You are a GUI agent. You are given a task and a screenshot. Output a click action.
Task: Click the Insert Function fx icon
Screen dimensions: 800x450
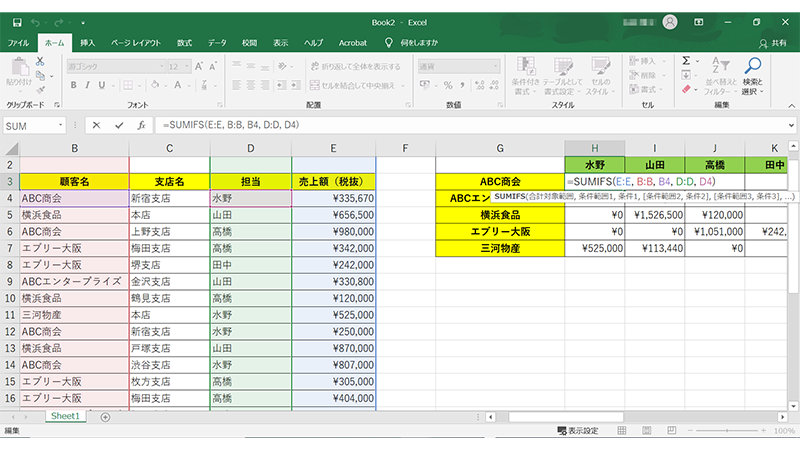click(x=141, y=125)
